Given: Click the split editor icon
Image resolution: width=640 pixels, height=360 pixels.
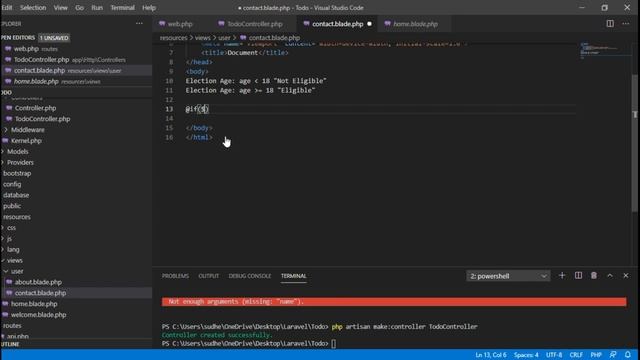Looking at the screenshot, I should 610,24.
